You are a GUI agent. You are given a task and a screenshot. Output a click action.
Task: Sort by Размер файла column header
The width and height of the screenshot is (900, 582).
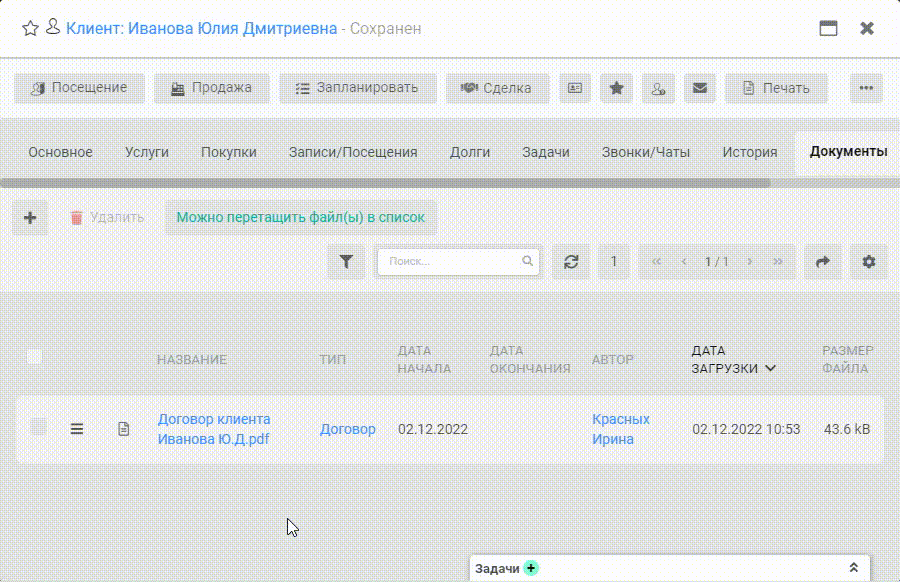pos(847,359)
